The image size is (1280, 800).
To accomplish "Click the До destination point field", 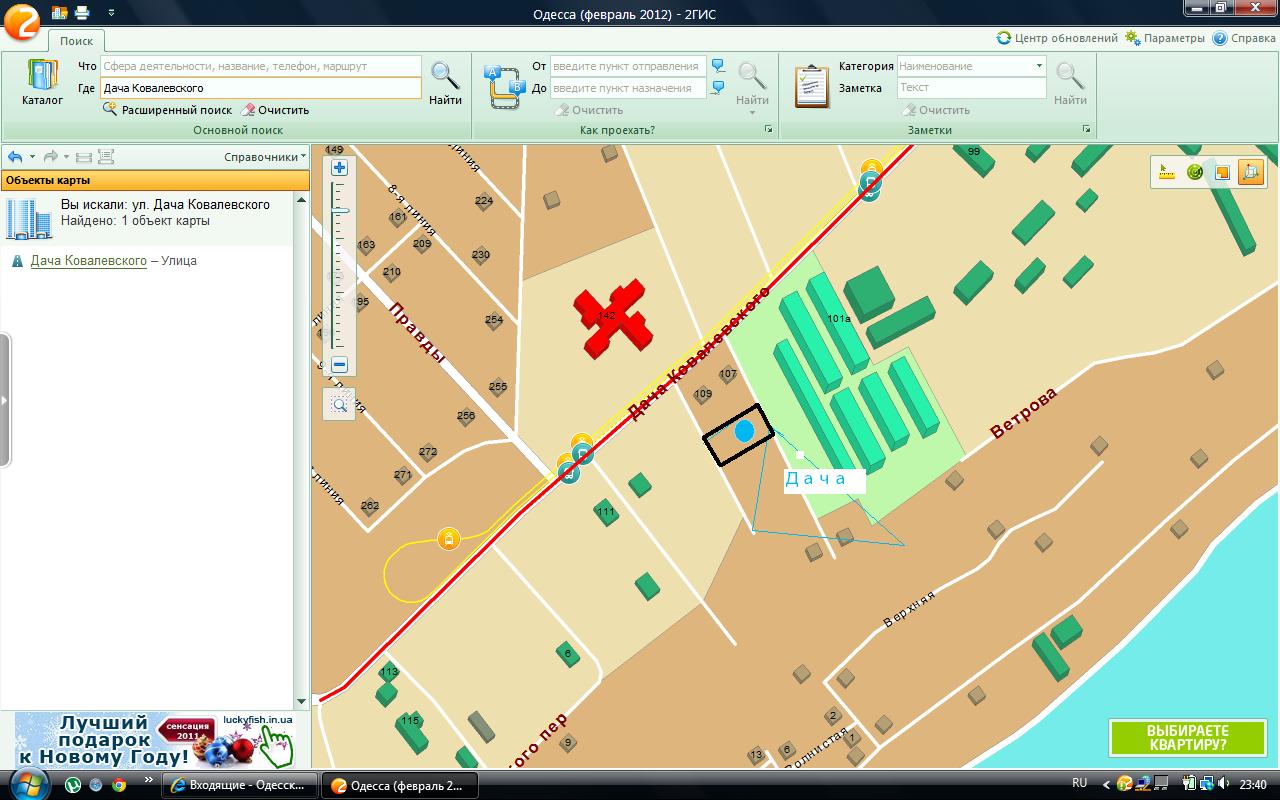I will click(628, 88).
